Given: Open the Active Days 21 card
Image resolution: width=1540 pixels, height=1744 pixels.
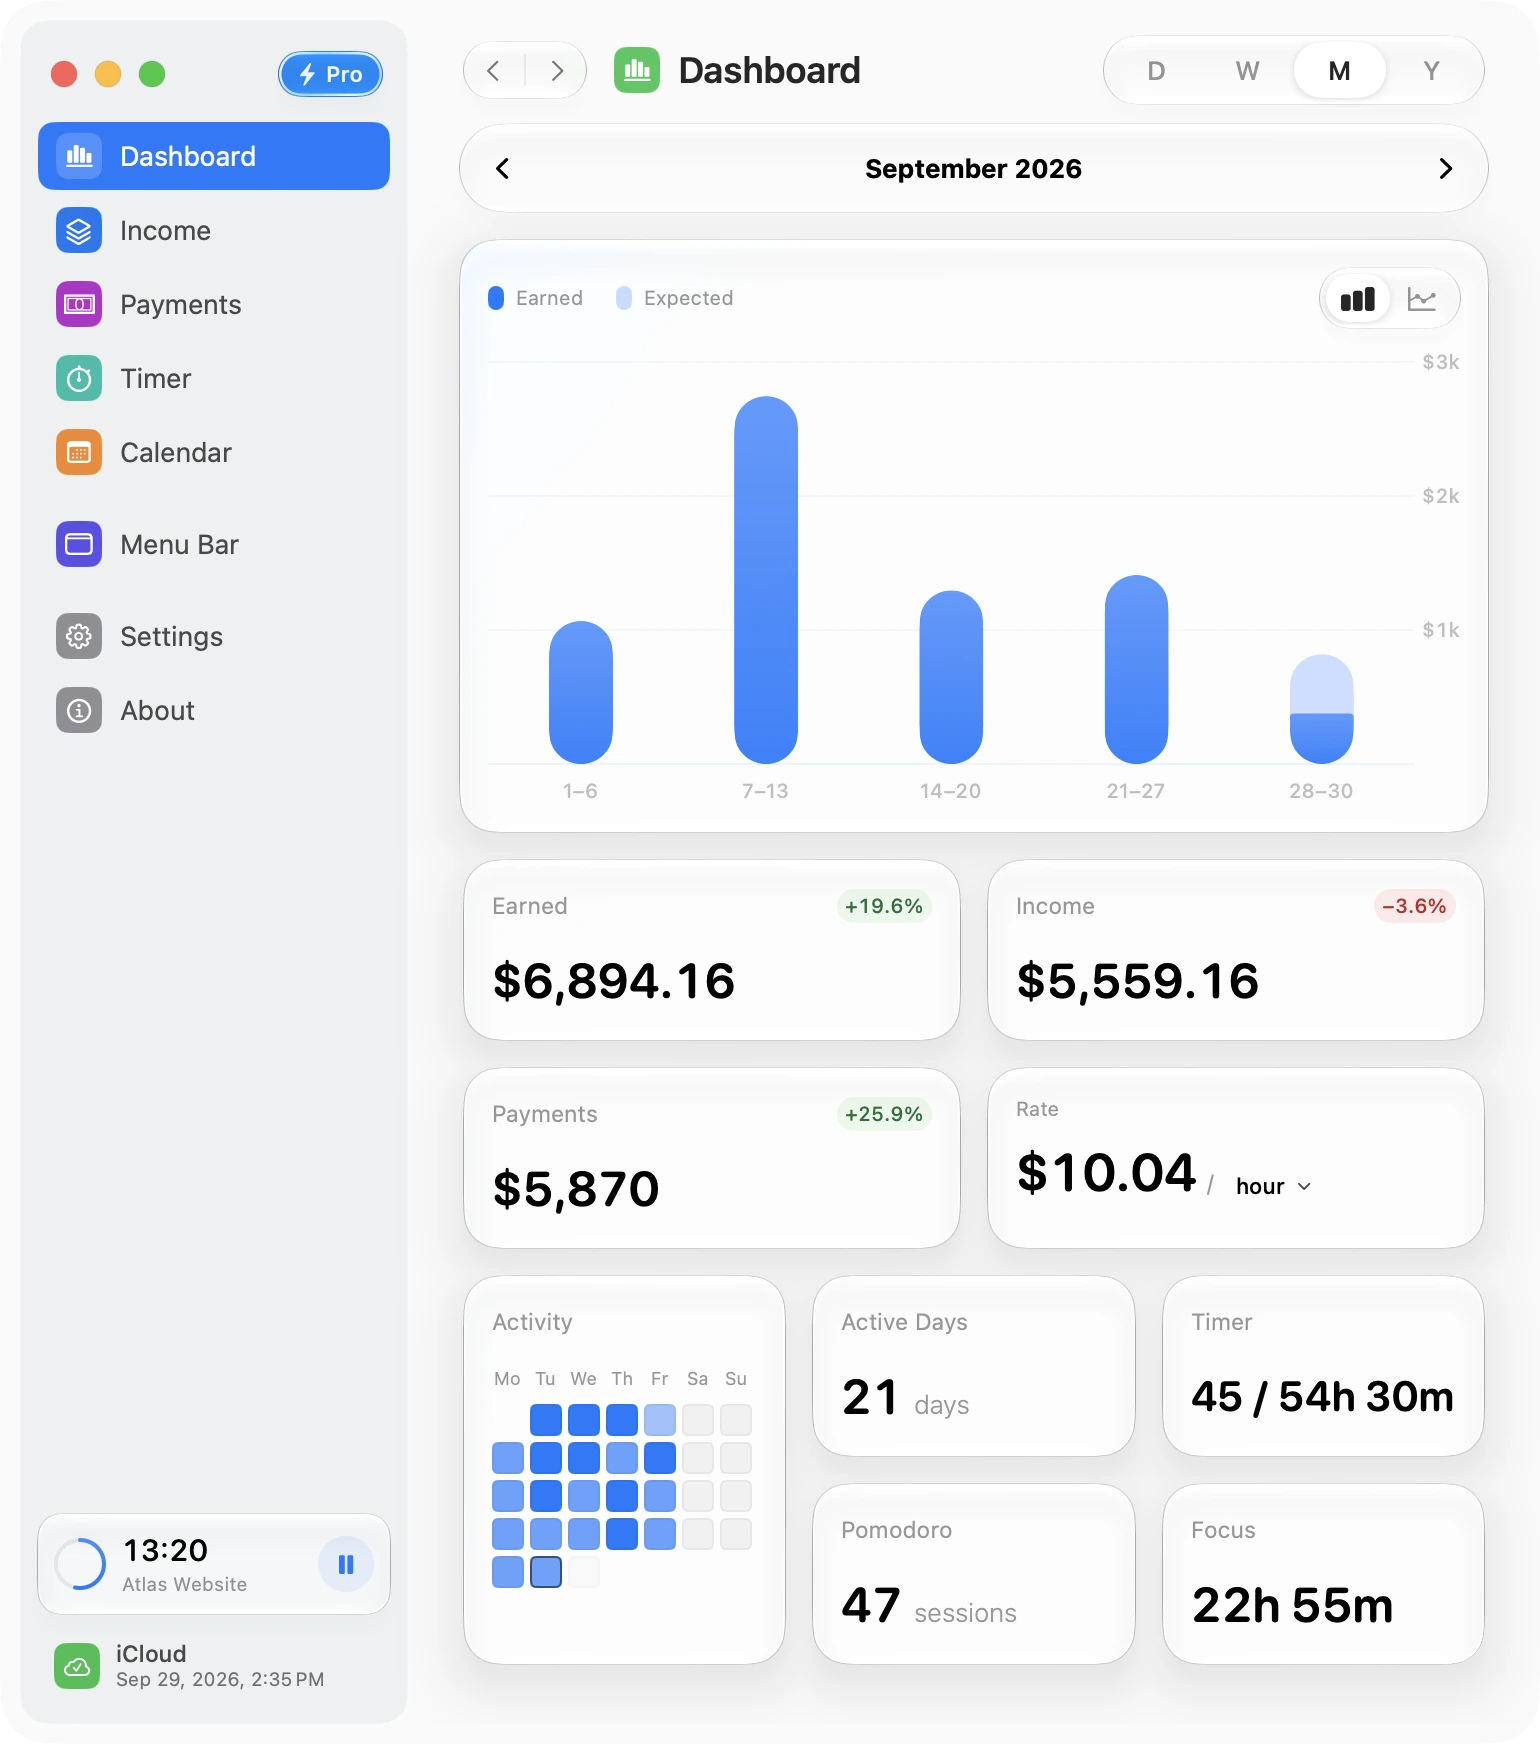Looking at the screenshot, I should [974, 1366].
